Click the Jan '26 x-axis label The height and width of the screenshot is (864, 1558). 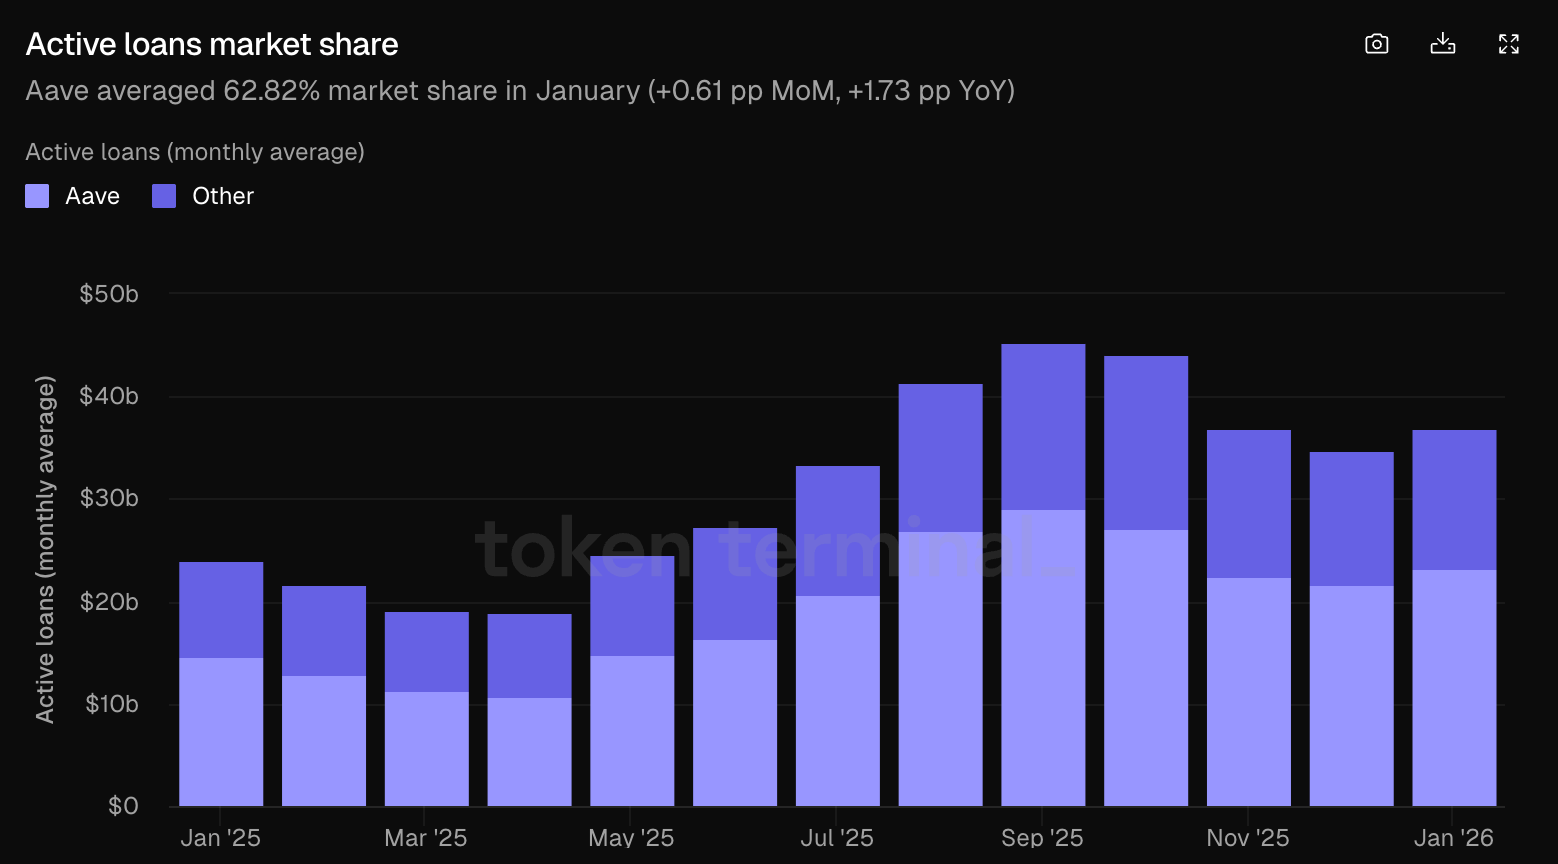1454,838
